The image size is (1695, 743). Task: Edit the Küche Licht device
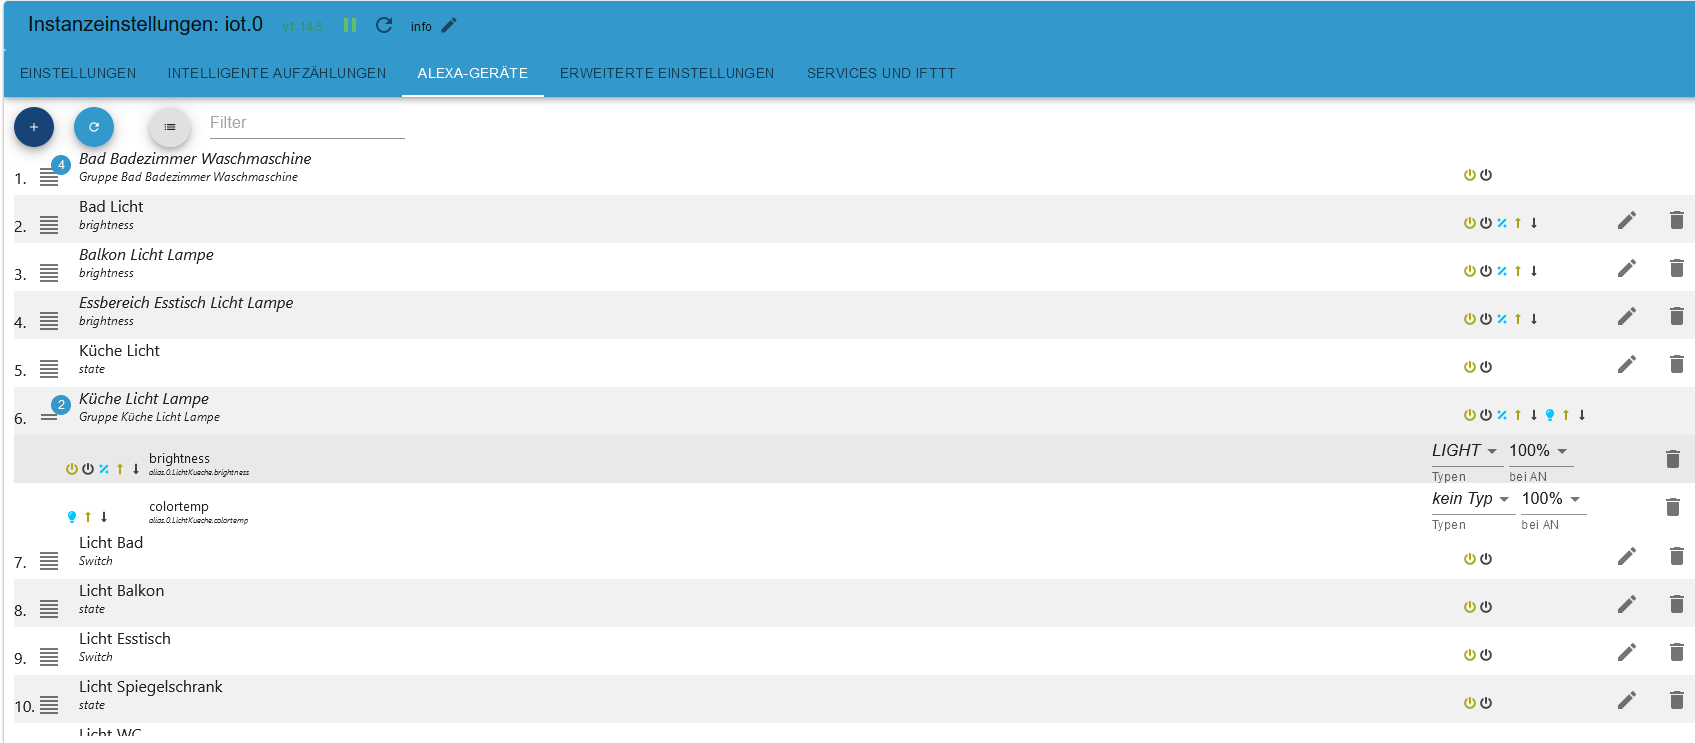1627,364
